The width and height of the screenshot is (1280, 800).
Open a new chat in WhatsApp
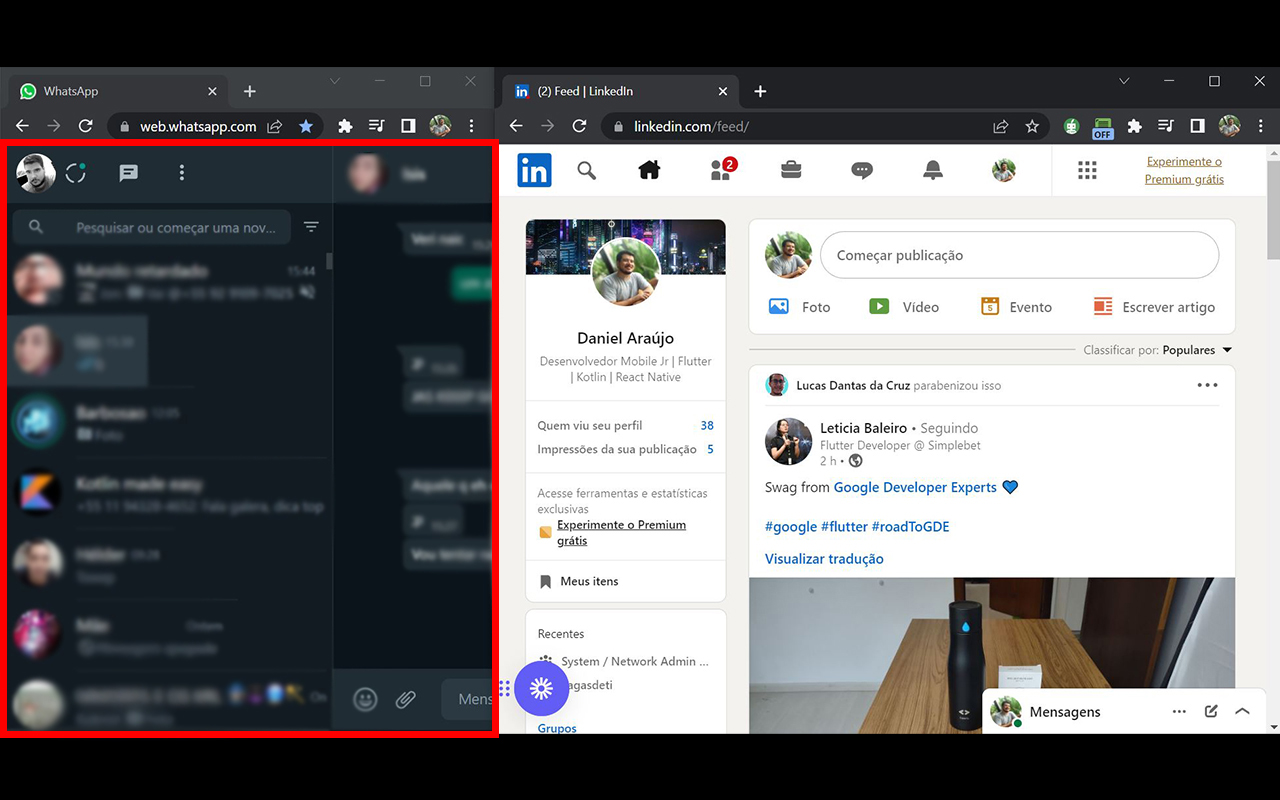tap(128, 172)
